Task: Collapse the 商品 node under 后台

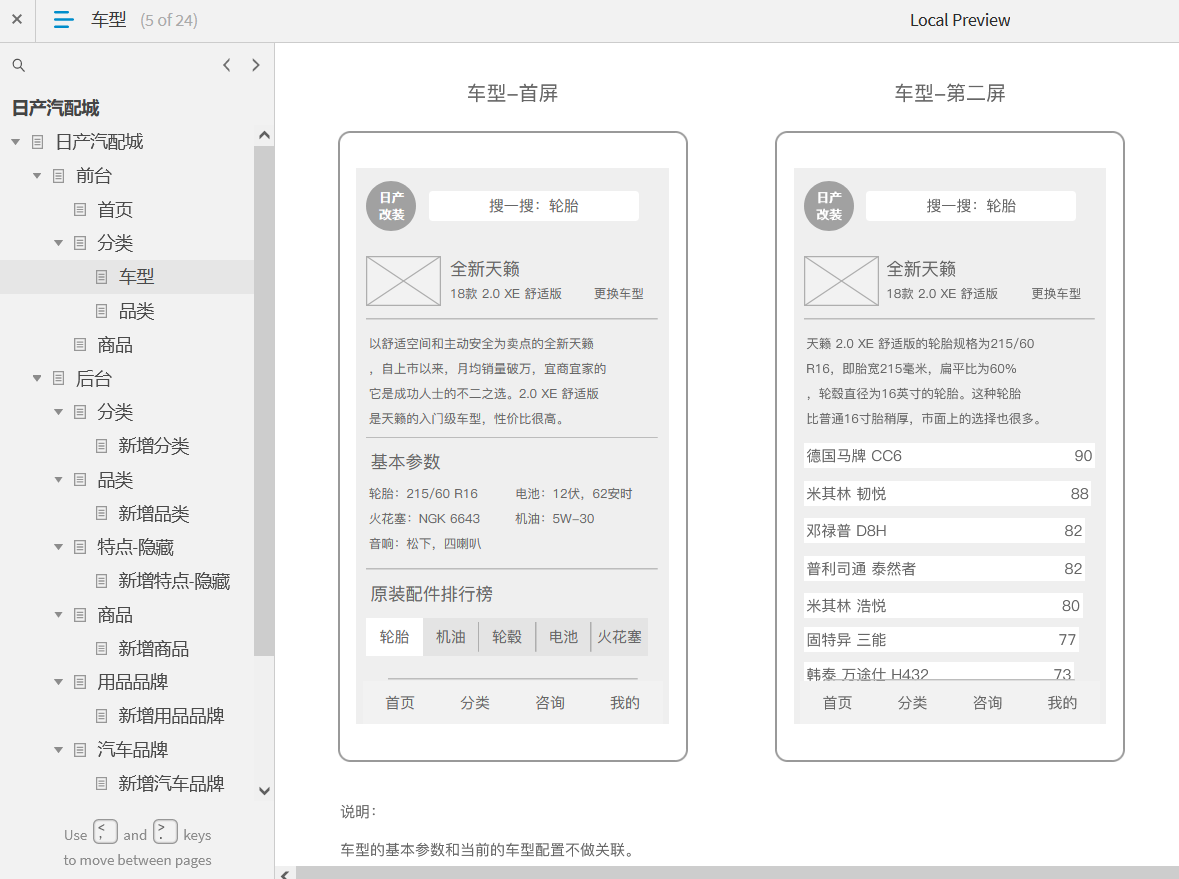Action: pyautogui.click(x=58, y=614)
